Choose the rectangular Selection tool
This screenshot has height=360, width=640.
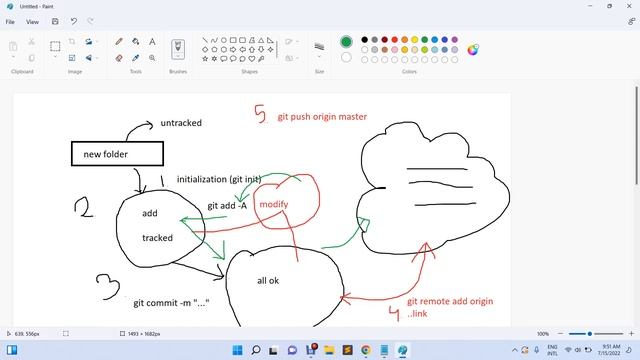[x=55, y=46]
